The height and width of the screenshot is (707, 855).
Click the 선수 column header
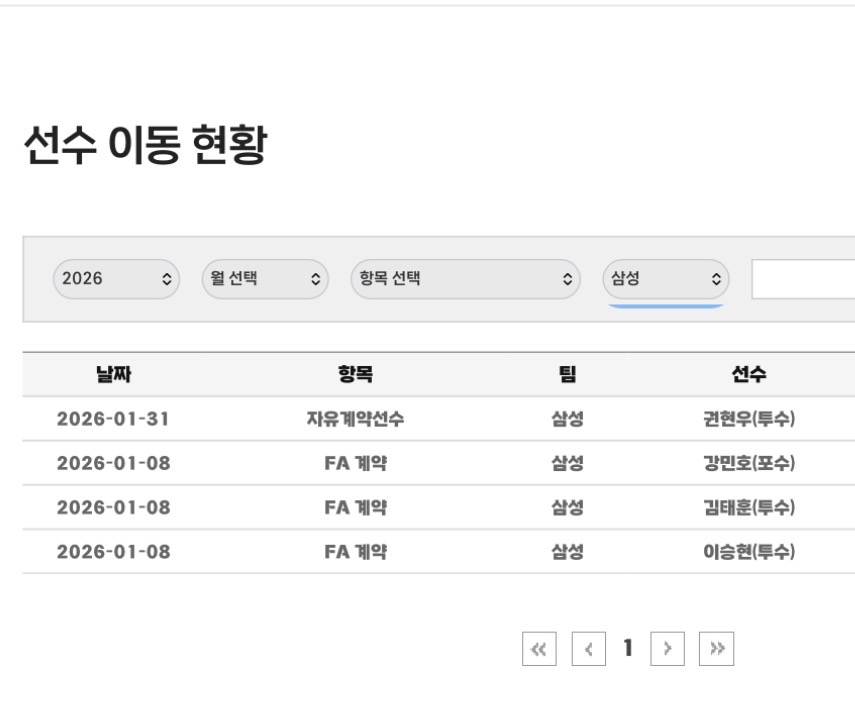pyautogui.click(x=749, y=375)
